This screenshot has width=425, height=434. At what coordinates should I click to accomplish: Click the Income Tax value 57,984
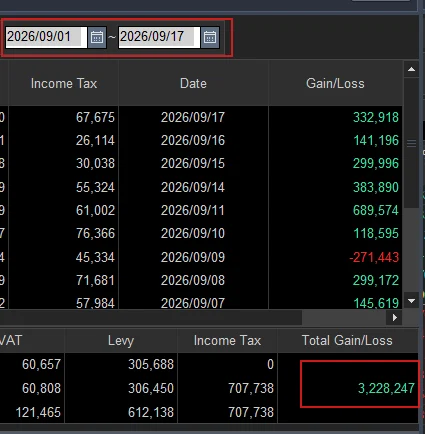pos(95,303)
